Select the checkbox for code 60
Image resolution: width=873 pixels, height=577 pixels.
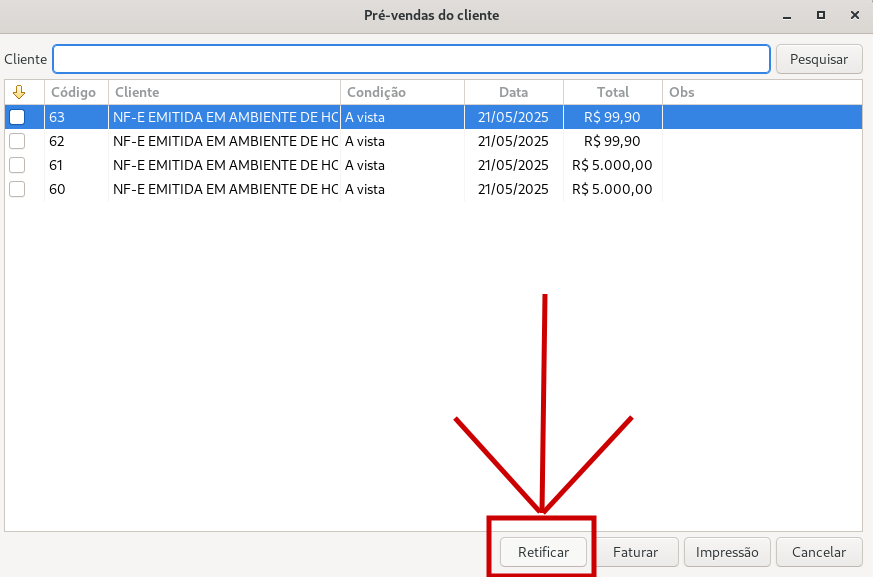click(17, 189)
